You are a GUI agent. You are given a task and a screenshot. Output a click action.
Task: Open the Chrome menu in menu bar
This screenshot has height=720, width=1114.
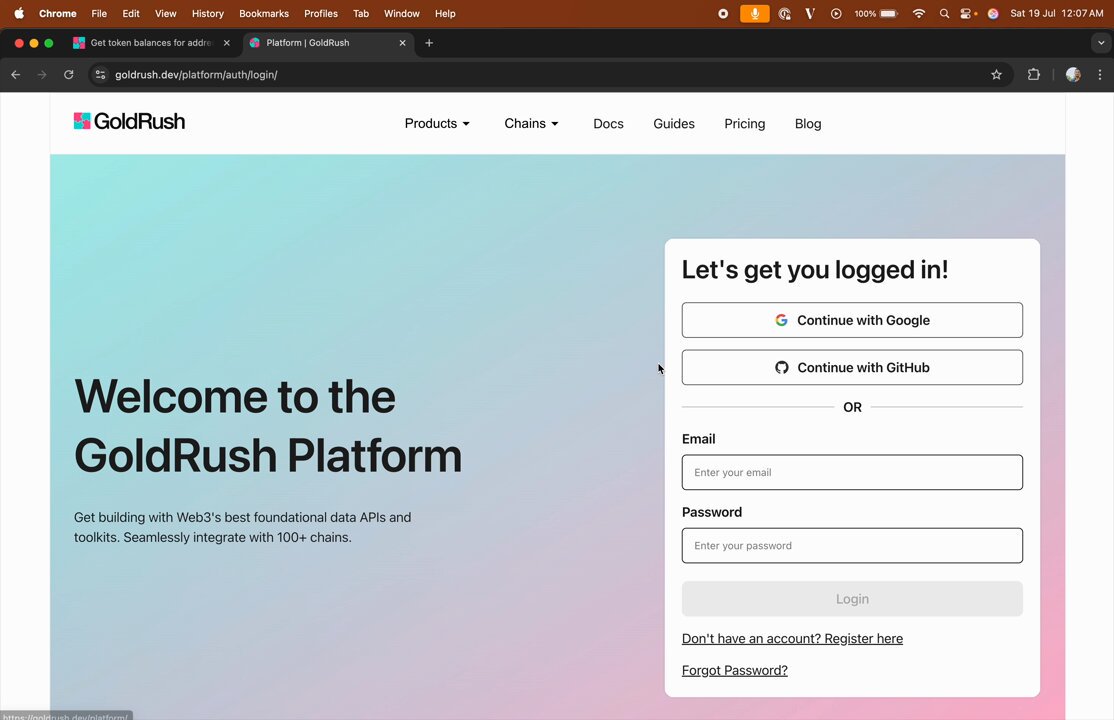[58, 14]
